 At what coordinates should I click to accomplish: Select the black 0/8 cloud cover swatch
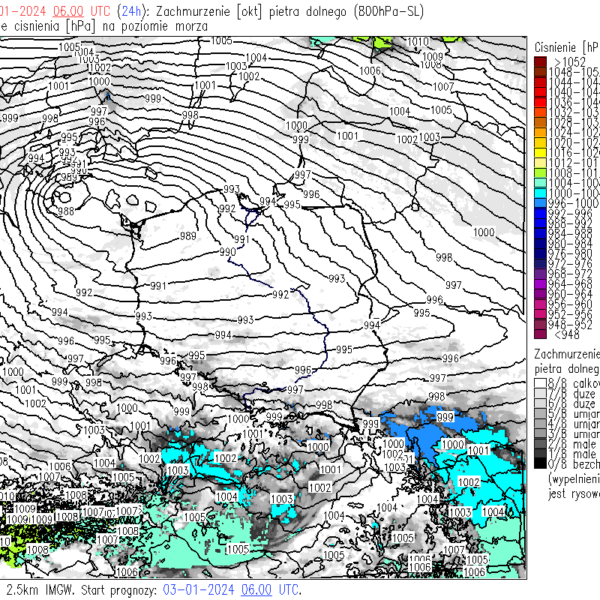coord(540,463)
